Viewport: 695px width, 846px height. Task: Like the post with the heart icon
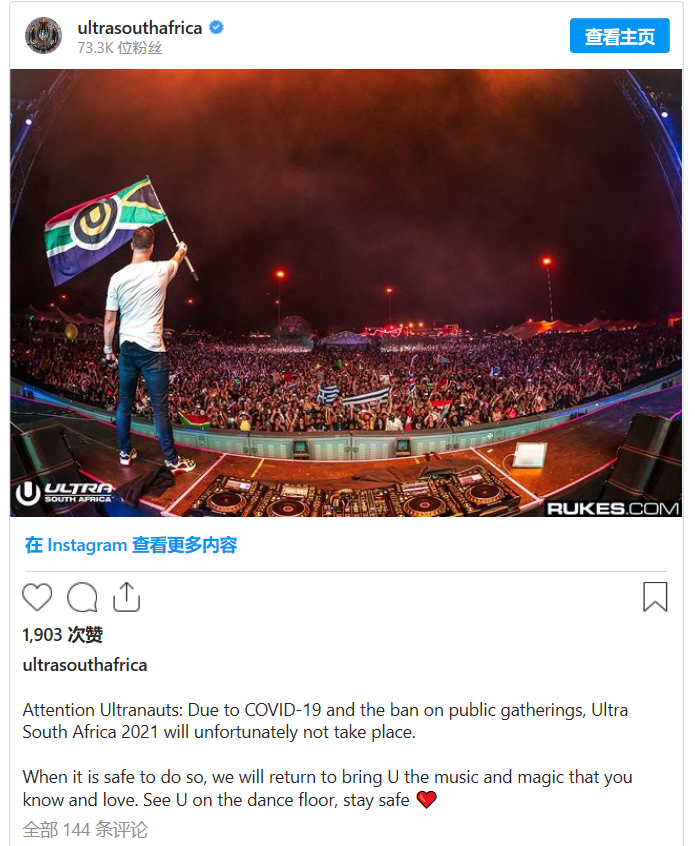(x=37, y=597)
